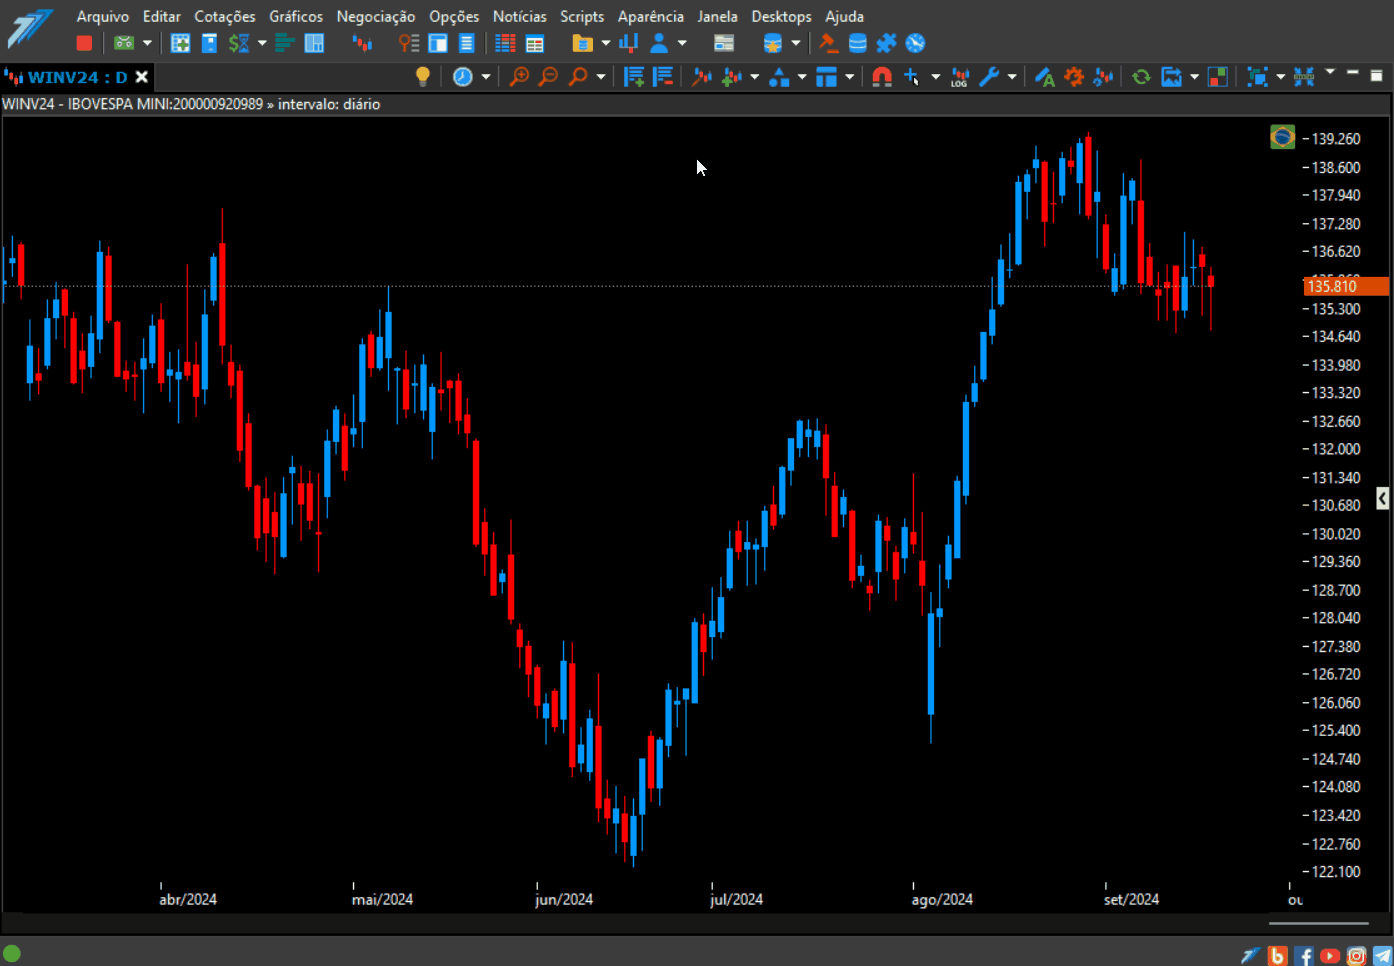Open dropdown next to dollar hourglass icon
Image resolution: width=1394 pixels, height=966 pixels.
pos(262,43)
